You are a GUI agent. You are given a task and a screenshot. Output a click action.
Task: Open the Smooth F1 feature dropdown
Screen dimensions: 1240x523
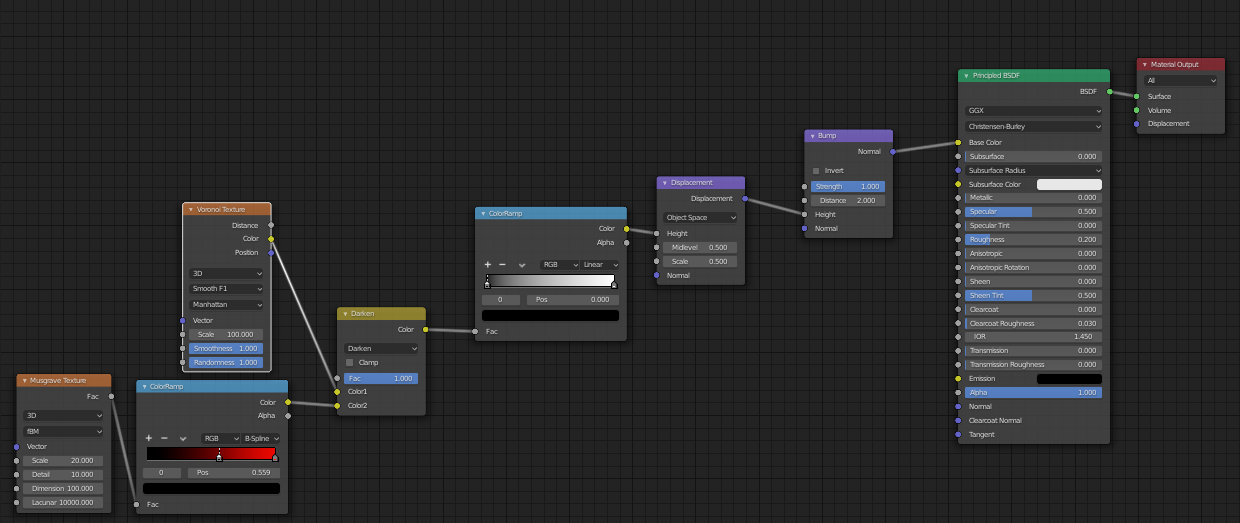tap(227, 288)
